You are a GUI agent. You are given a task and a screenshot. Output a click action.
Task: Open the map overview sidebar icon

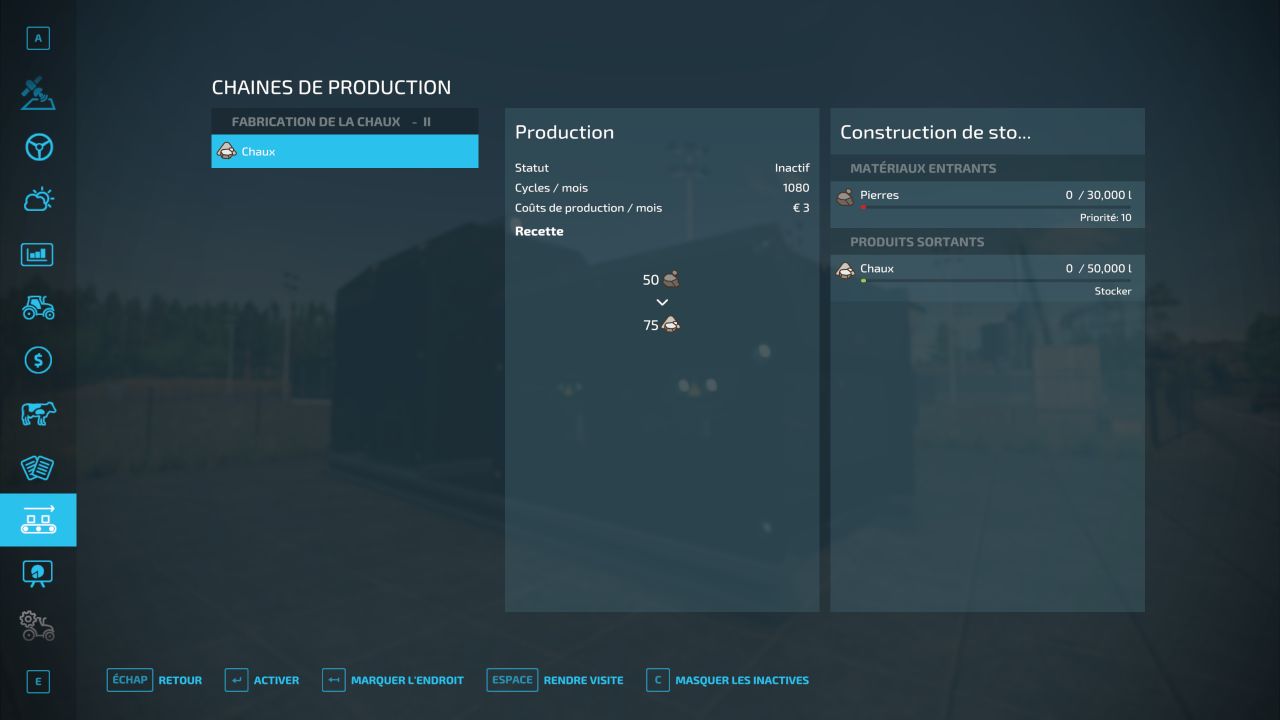pos(38,93)
